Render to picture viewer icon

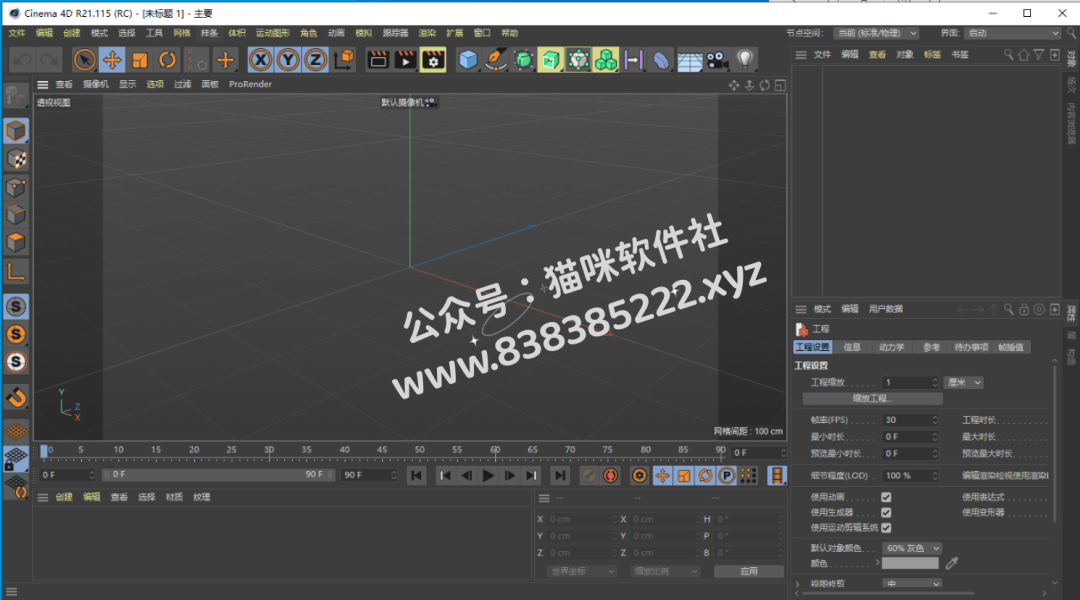pyautogui.click(x=406, y=60)
